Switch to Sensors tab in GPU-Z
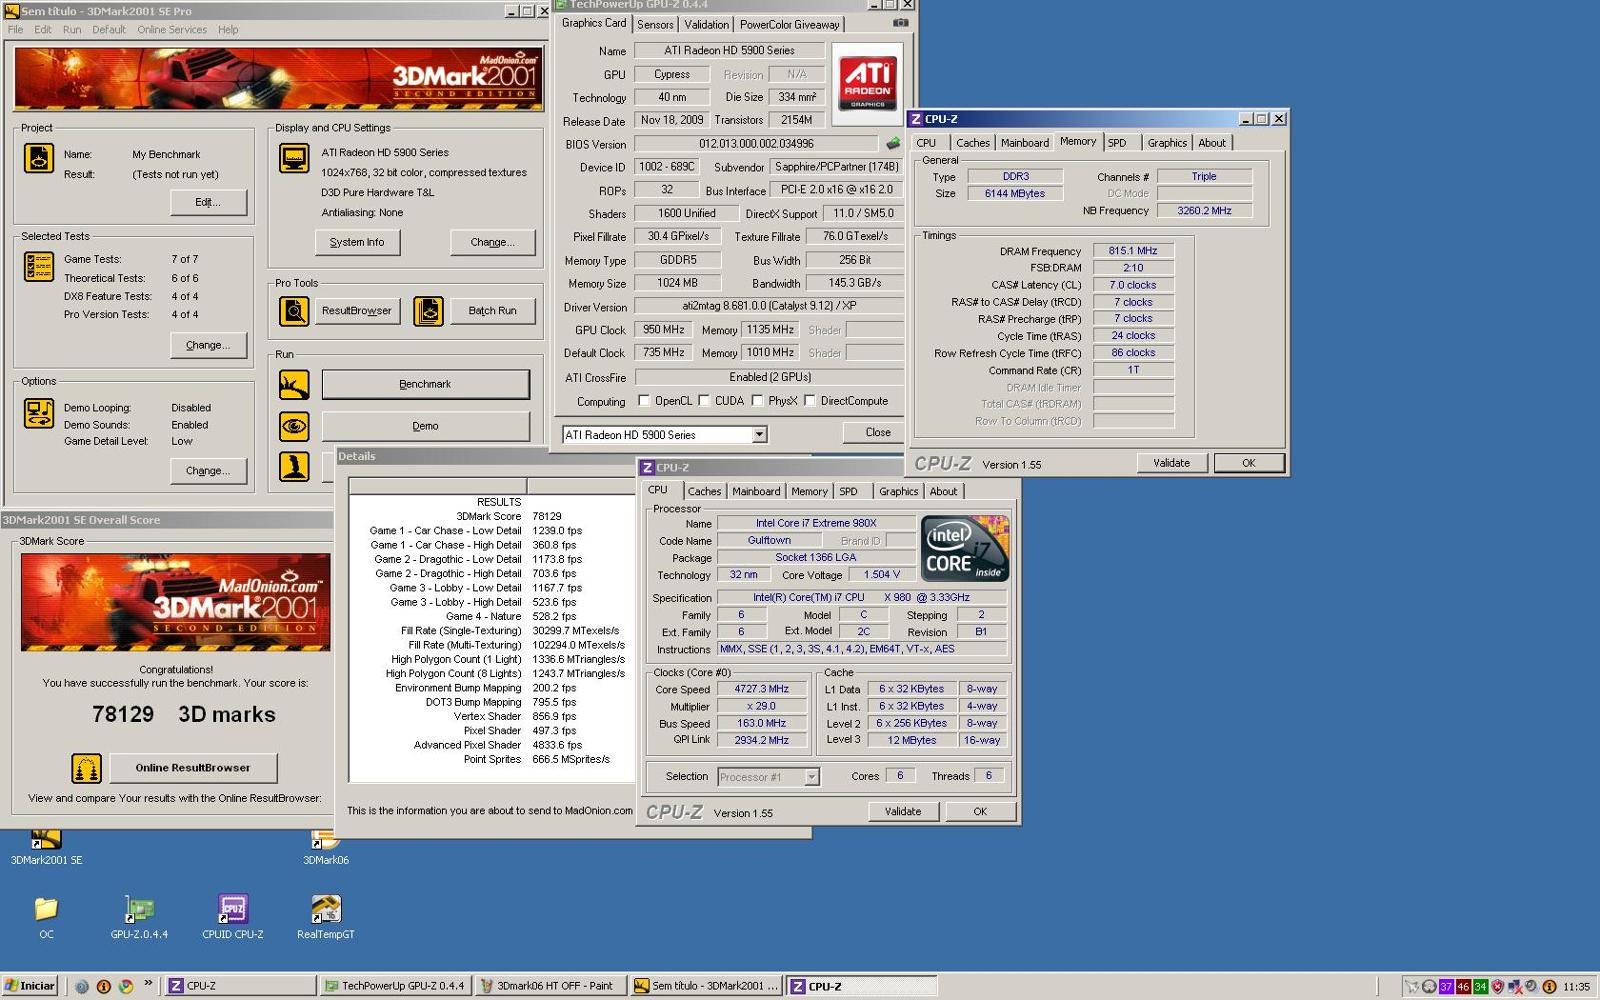This screenshot has height=1000, width=1600. (655, 25)
